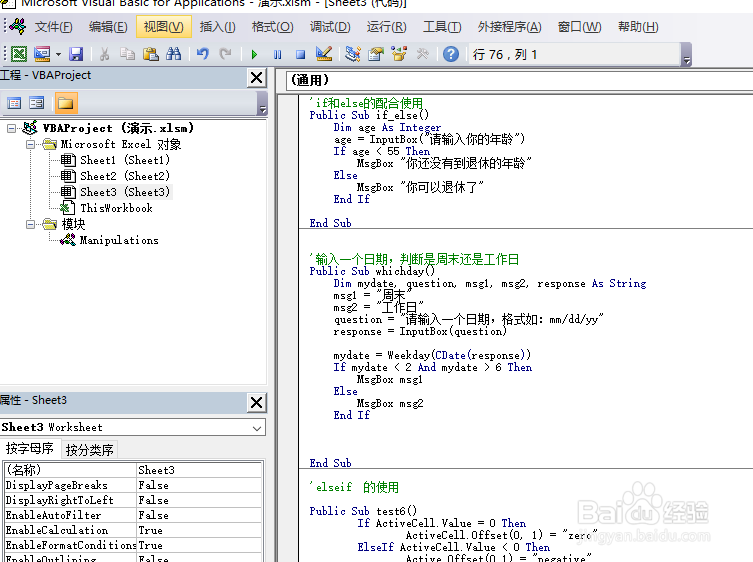Close the 工程 - VBAProject panel
This screenshot has width=753, height=562.
pos(256,77)
